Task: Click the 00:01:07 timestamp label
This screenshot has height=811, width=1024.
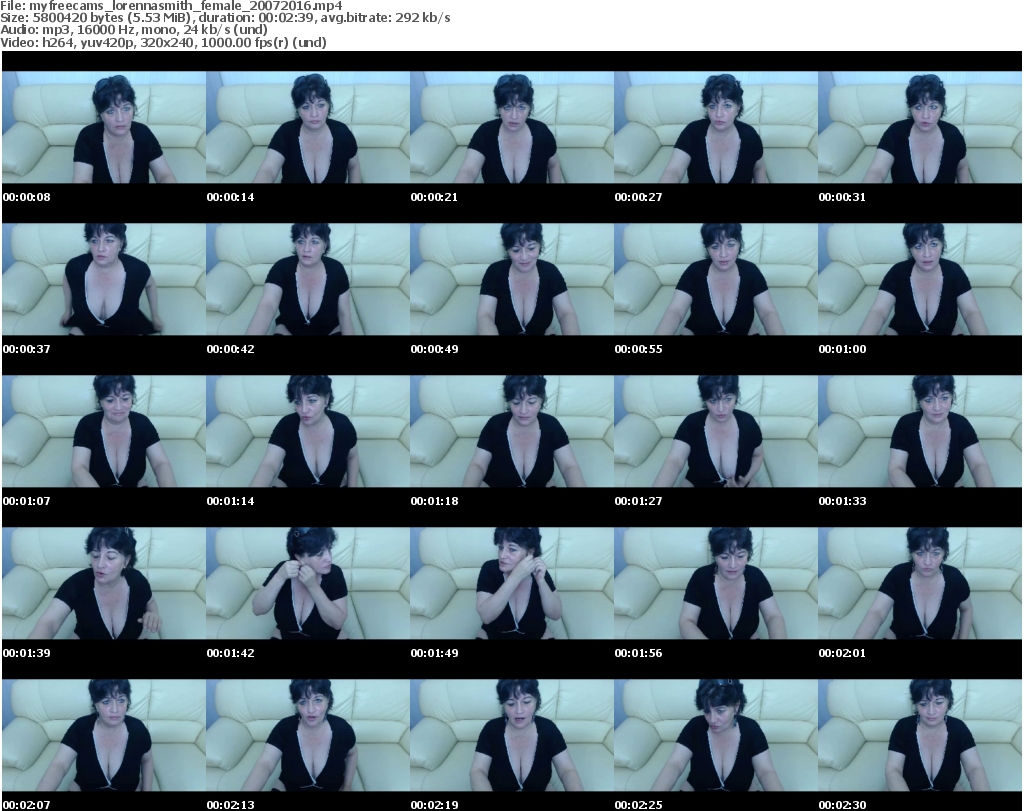Action: pyautogui.click(x=27, y=501)
